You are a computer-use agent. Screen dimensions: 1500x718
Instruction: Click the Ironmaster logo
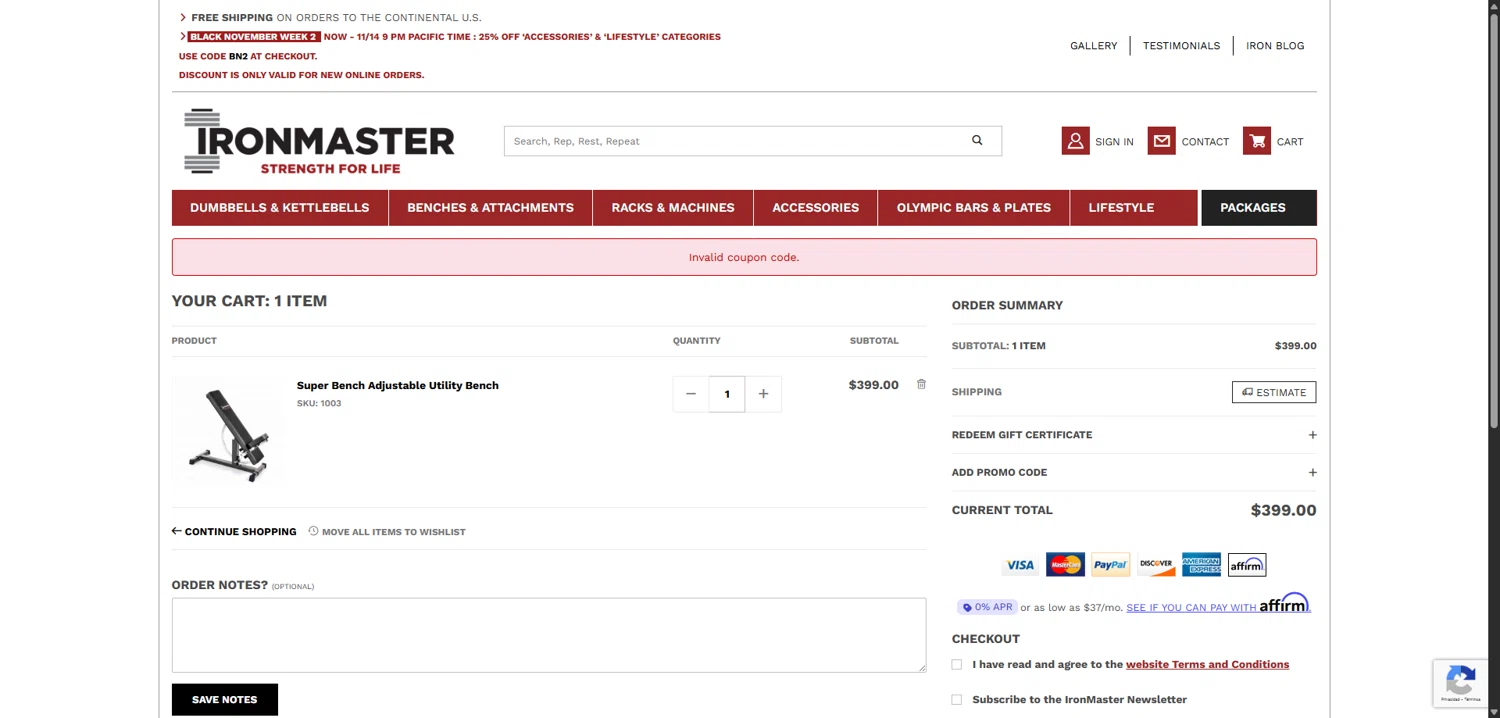click(319, 141)
